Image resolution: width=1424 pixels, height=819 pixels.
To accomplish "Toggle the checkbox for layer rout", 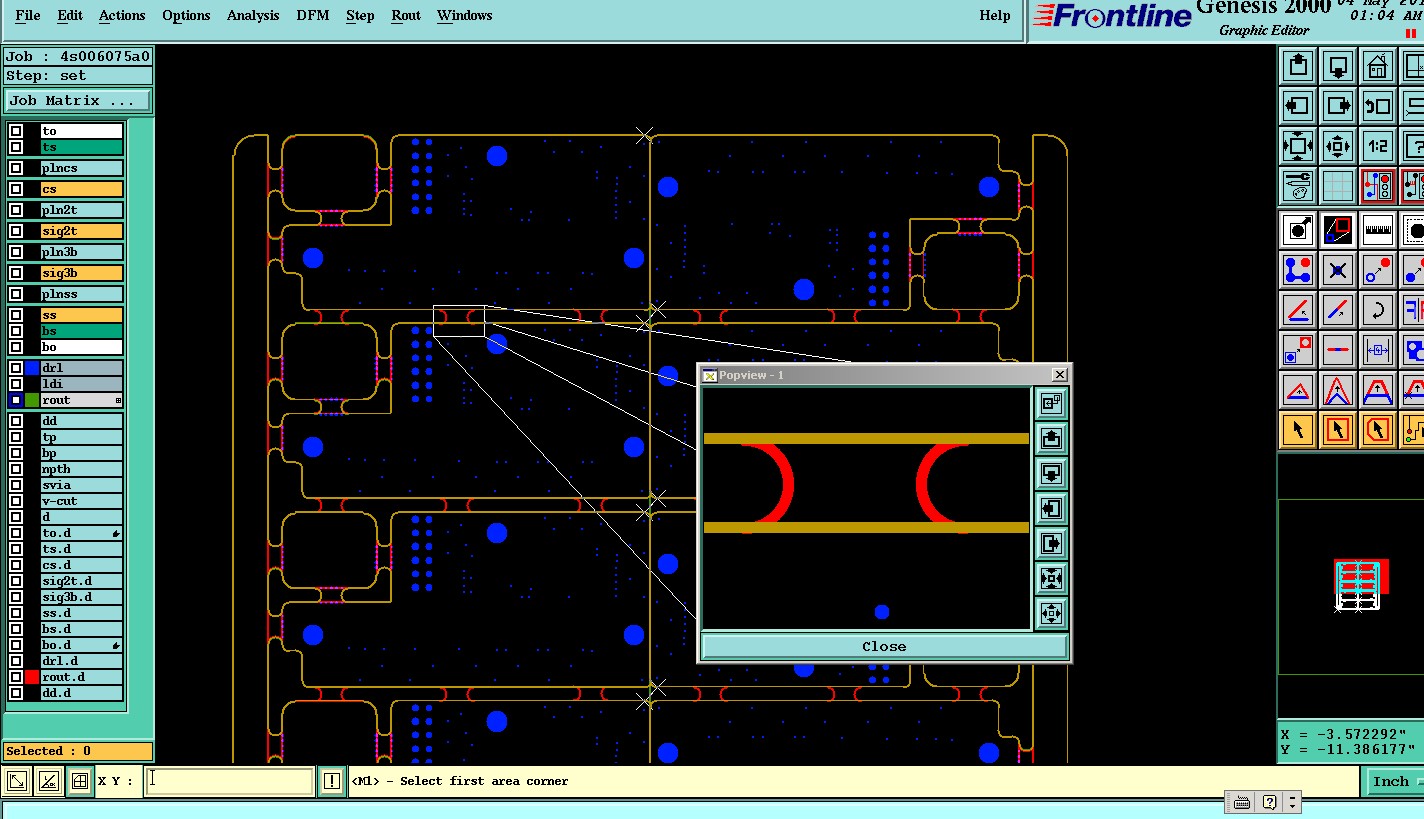I will (x=16, y=400).
